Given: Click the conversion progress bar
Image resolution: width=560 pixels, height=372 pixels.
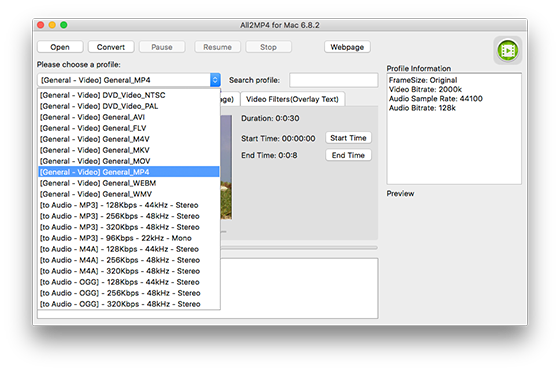Looking at the screenshot, I should 299,247.
